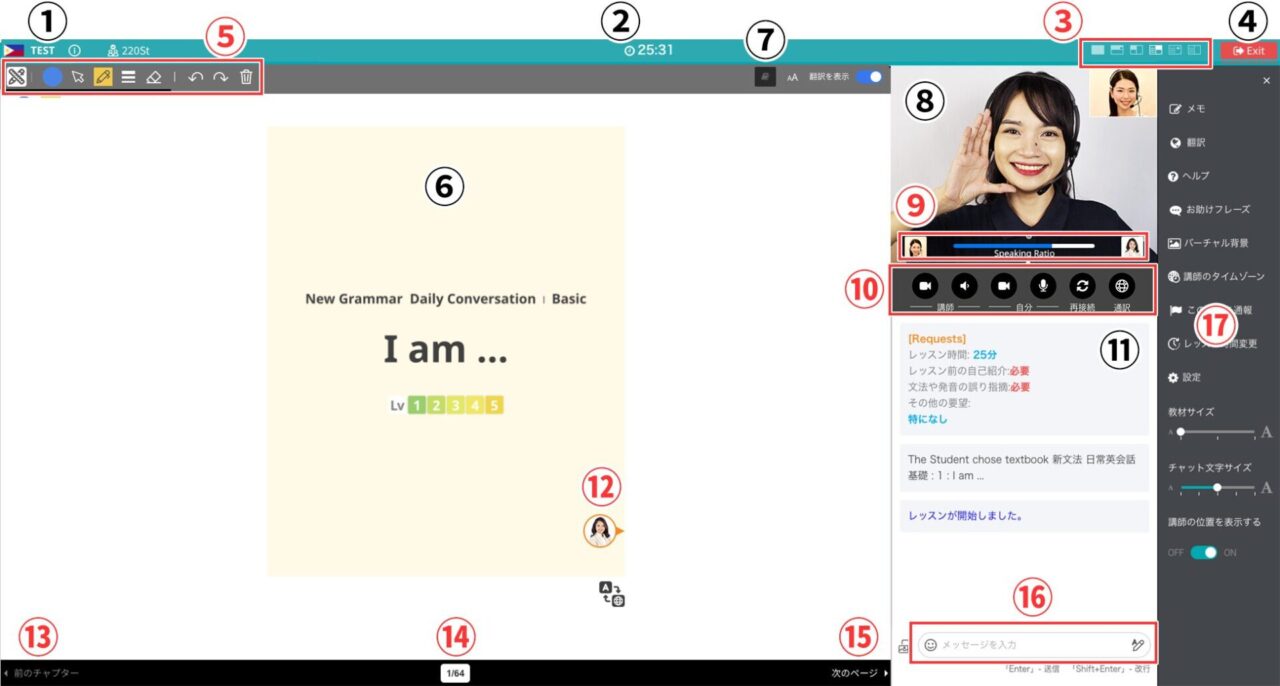
Task: Open the blue pen color picker
Action: tap(52, 77)
